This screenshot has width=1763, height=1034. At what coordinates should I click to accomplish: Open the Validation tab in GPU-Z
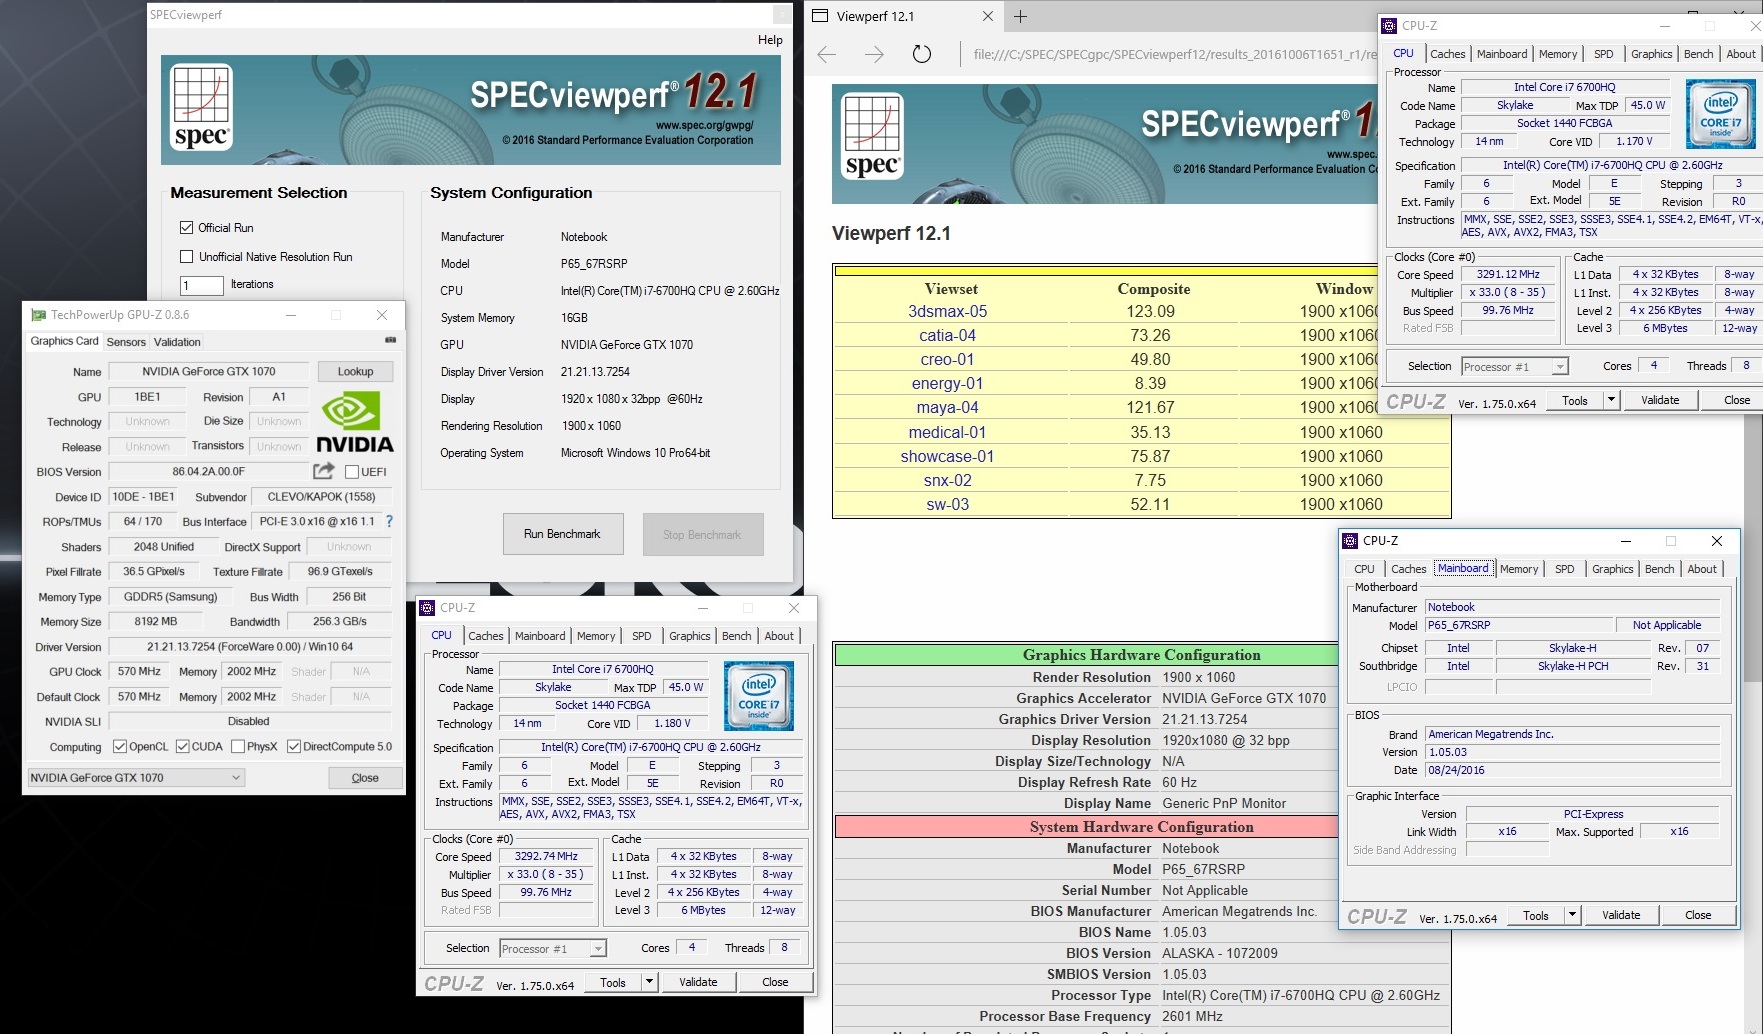tap(177, 342)
